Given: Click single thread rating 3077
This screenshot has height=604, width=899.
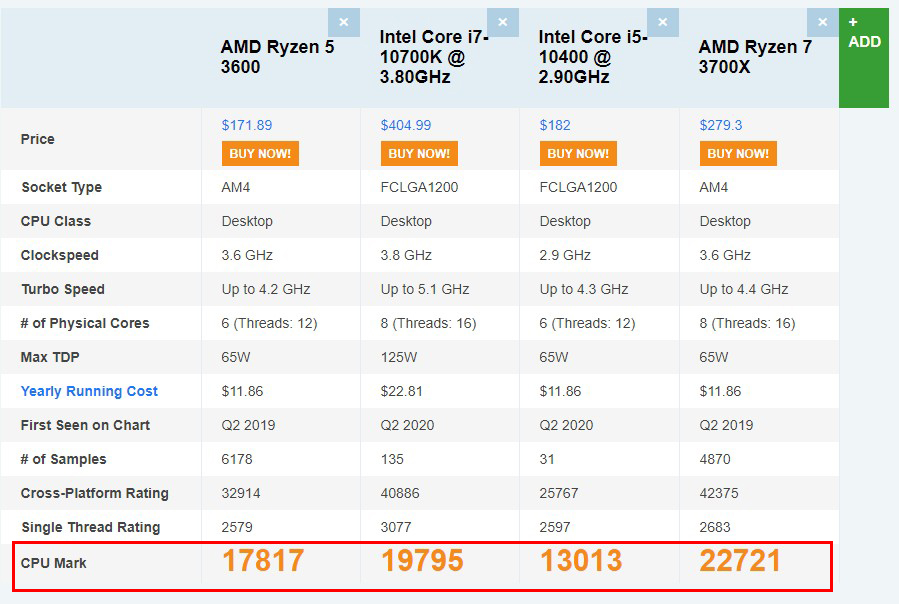Looking at the screenshot, I should 396,527.
